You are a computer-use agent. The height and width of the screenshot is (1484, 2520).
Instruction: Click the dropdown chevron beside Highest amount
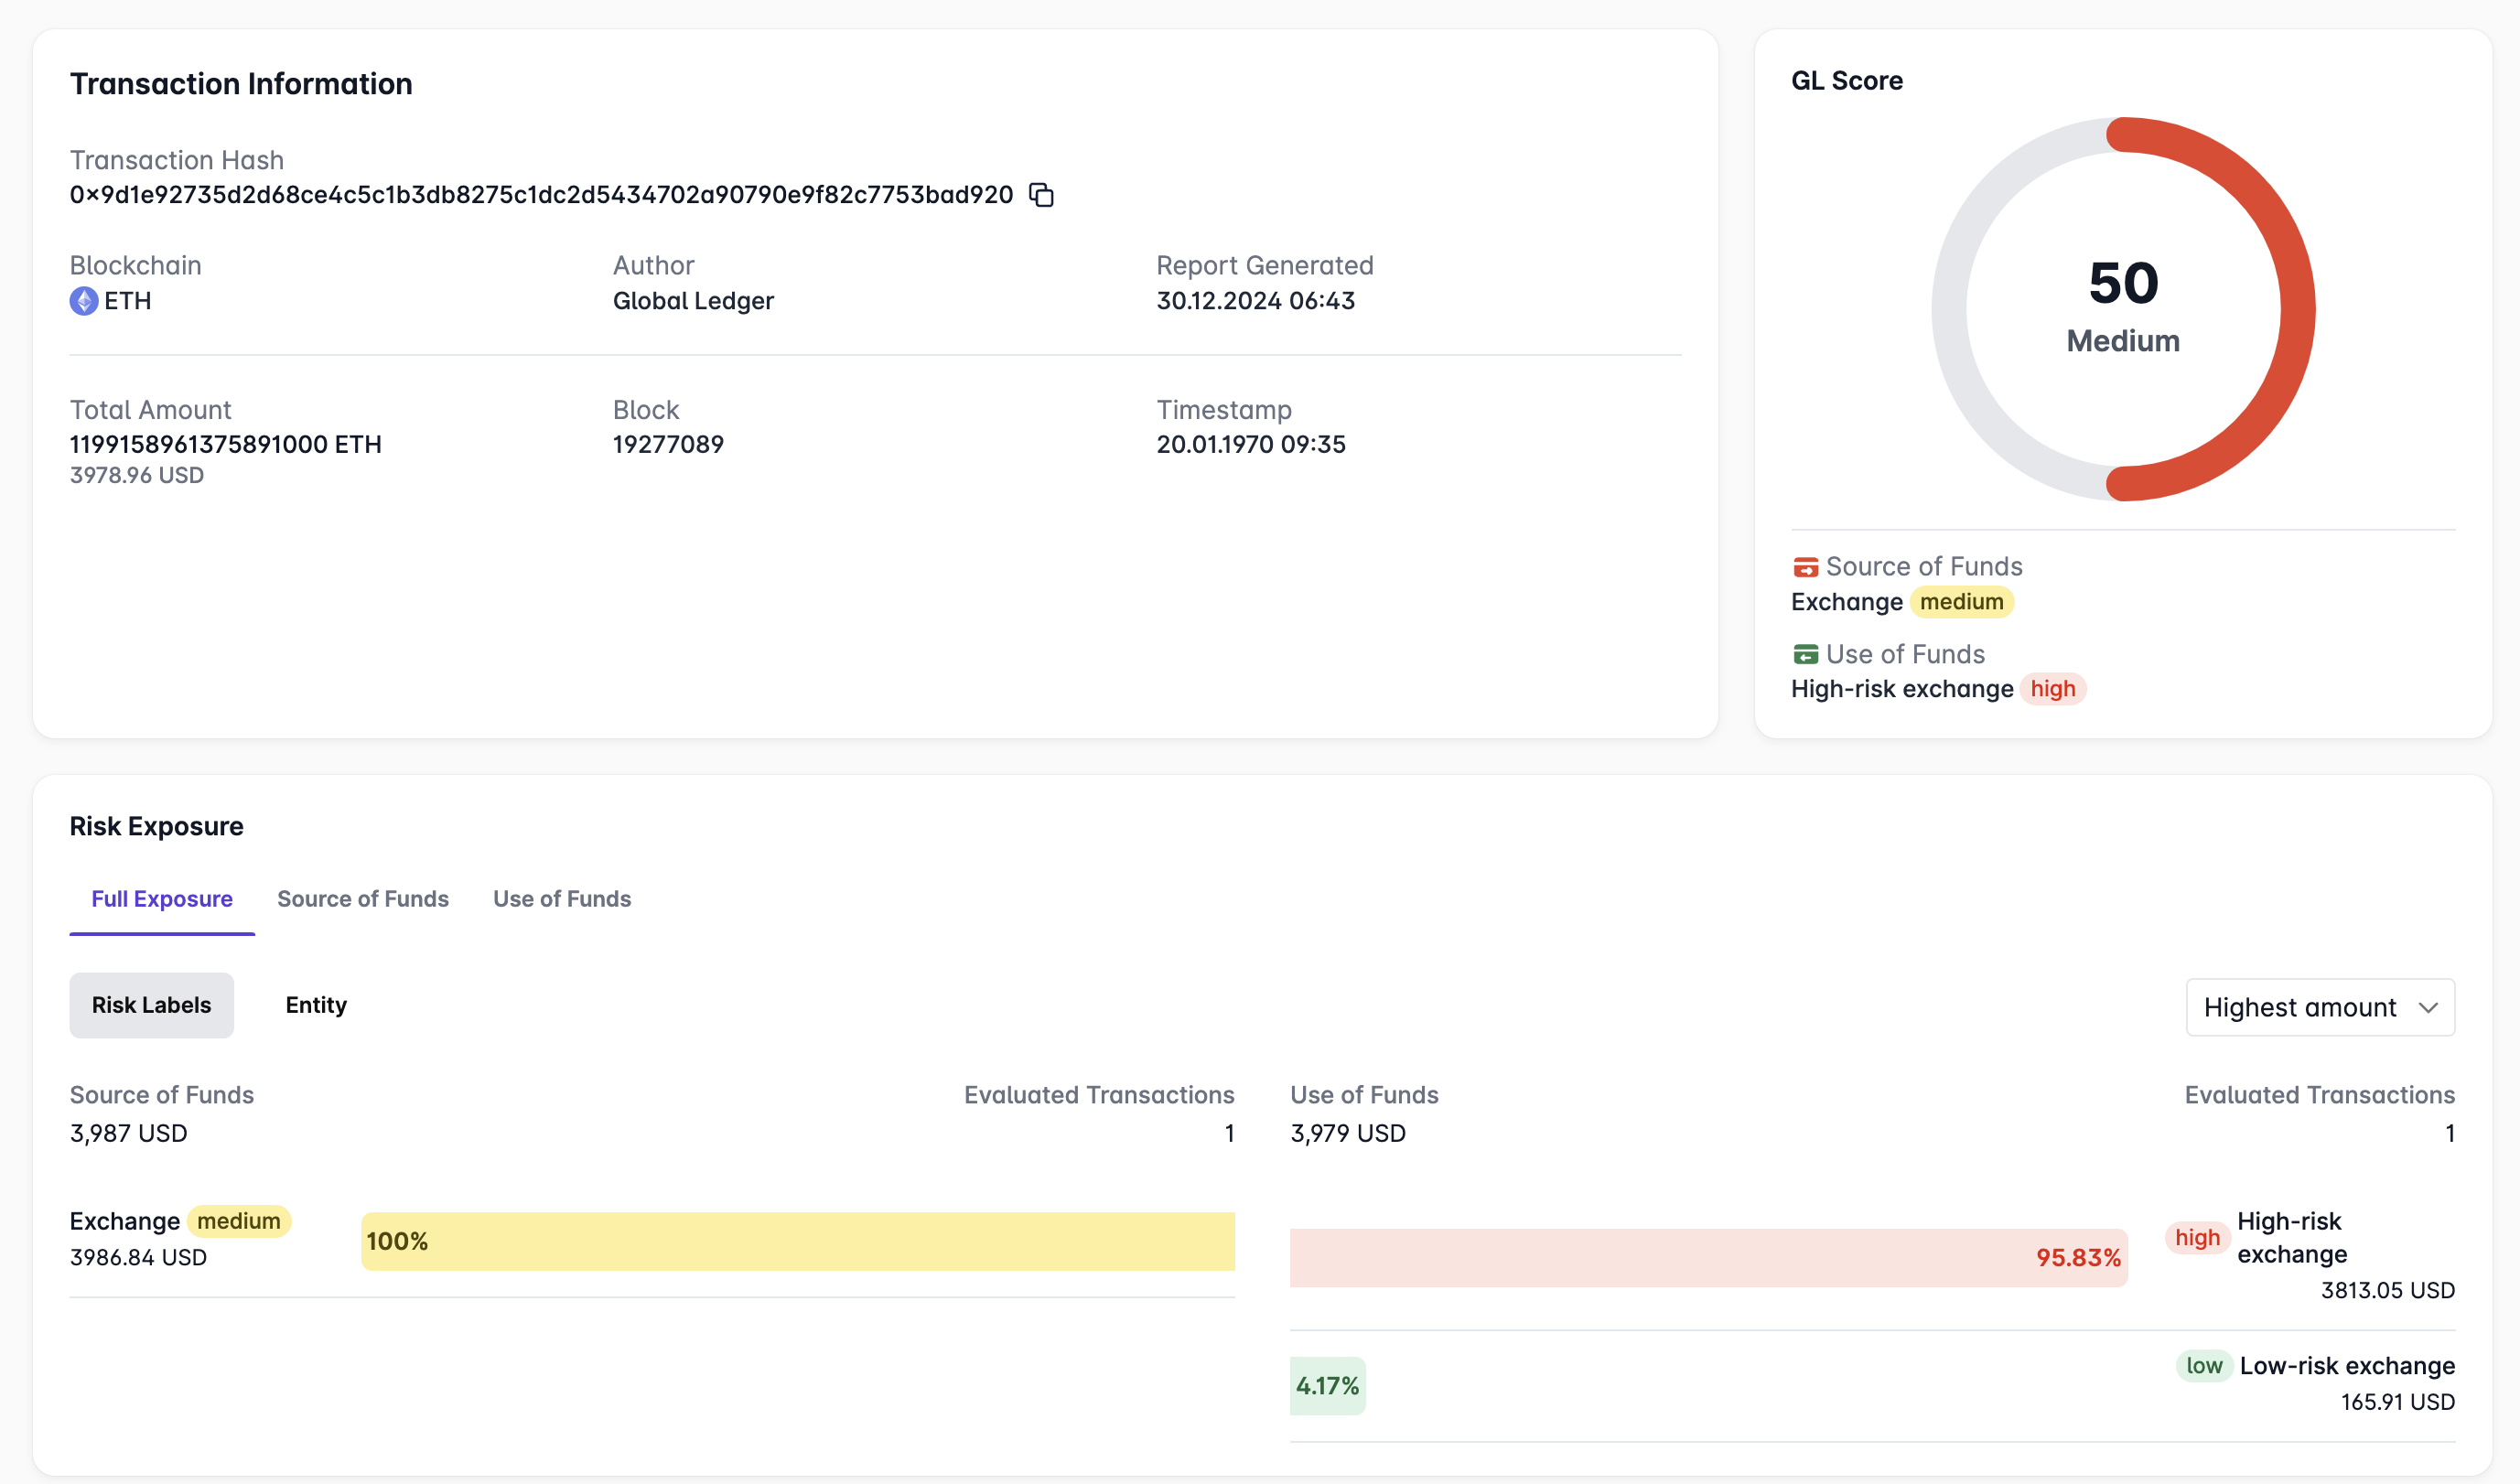click(x=2428, y=1008)
